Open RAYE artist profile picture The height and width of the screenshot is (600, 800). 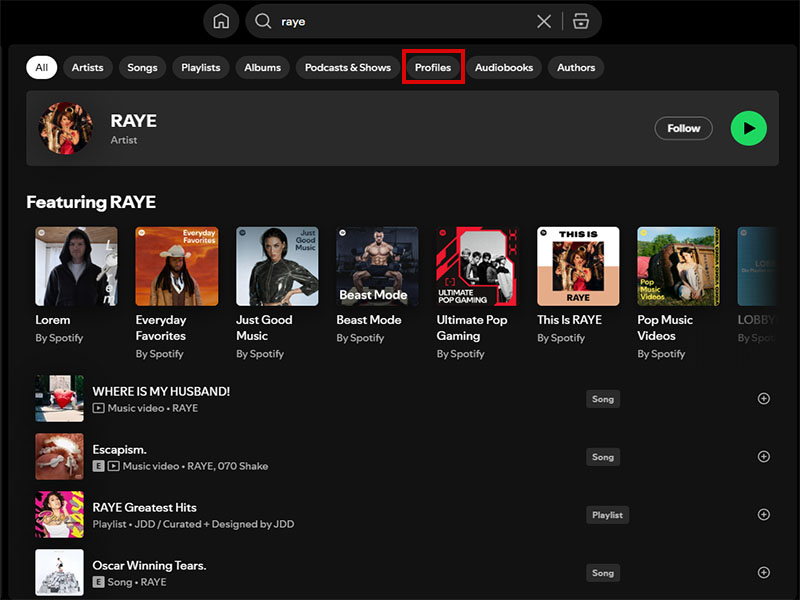click(66, 128)
